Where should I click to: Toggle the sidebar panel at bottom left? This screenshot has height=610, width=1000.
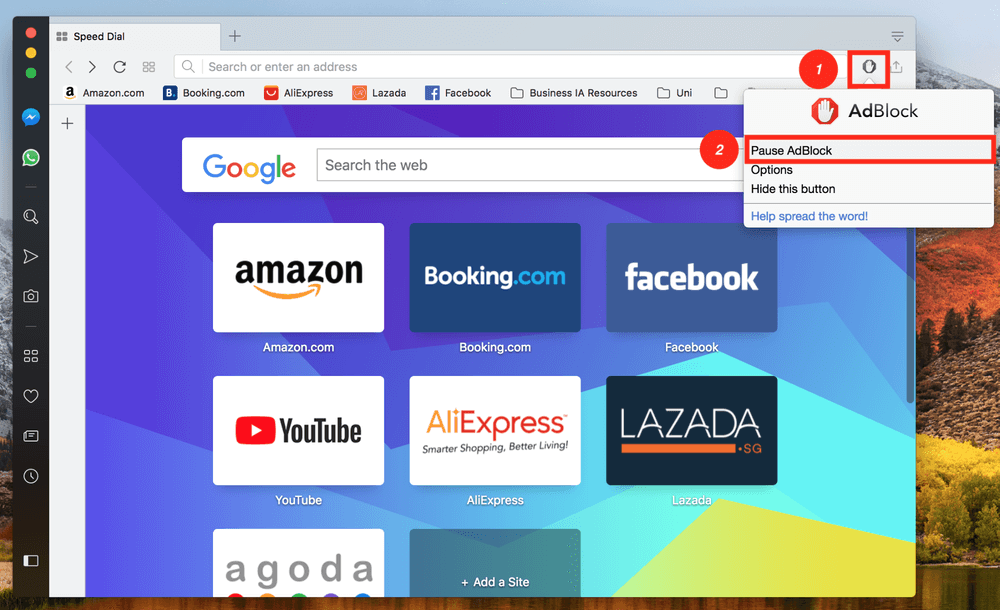coord(31,560)
